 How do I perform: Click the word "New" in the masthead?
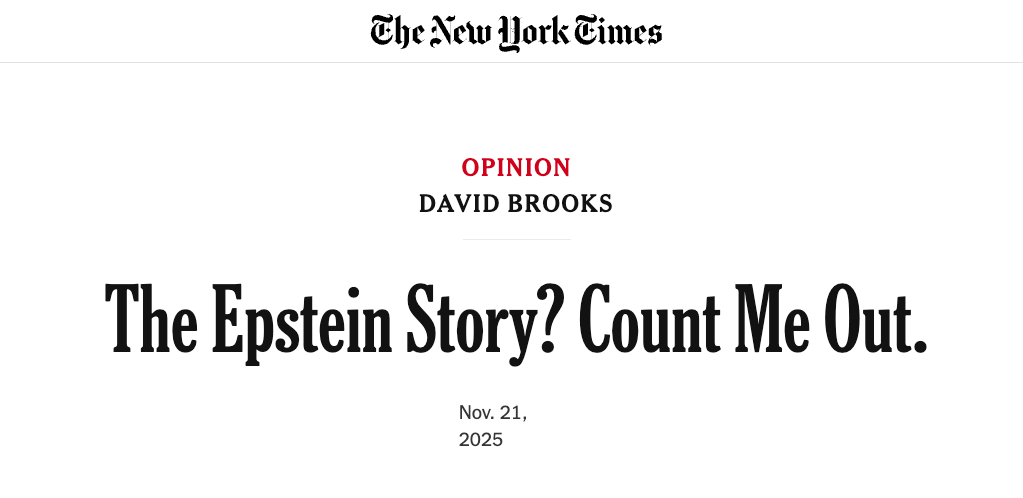pyautogui.click(x=461, y=32)
